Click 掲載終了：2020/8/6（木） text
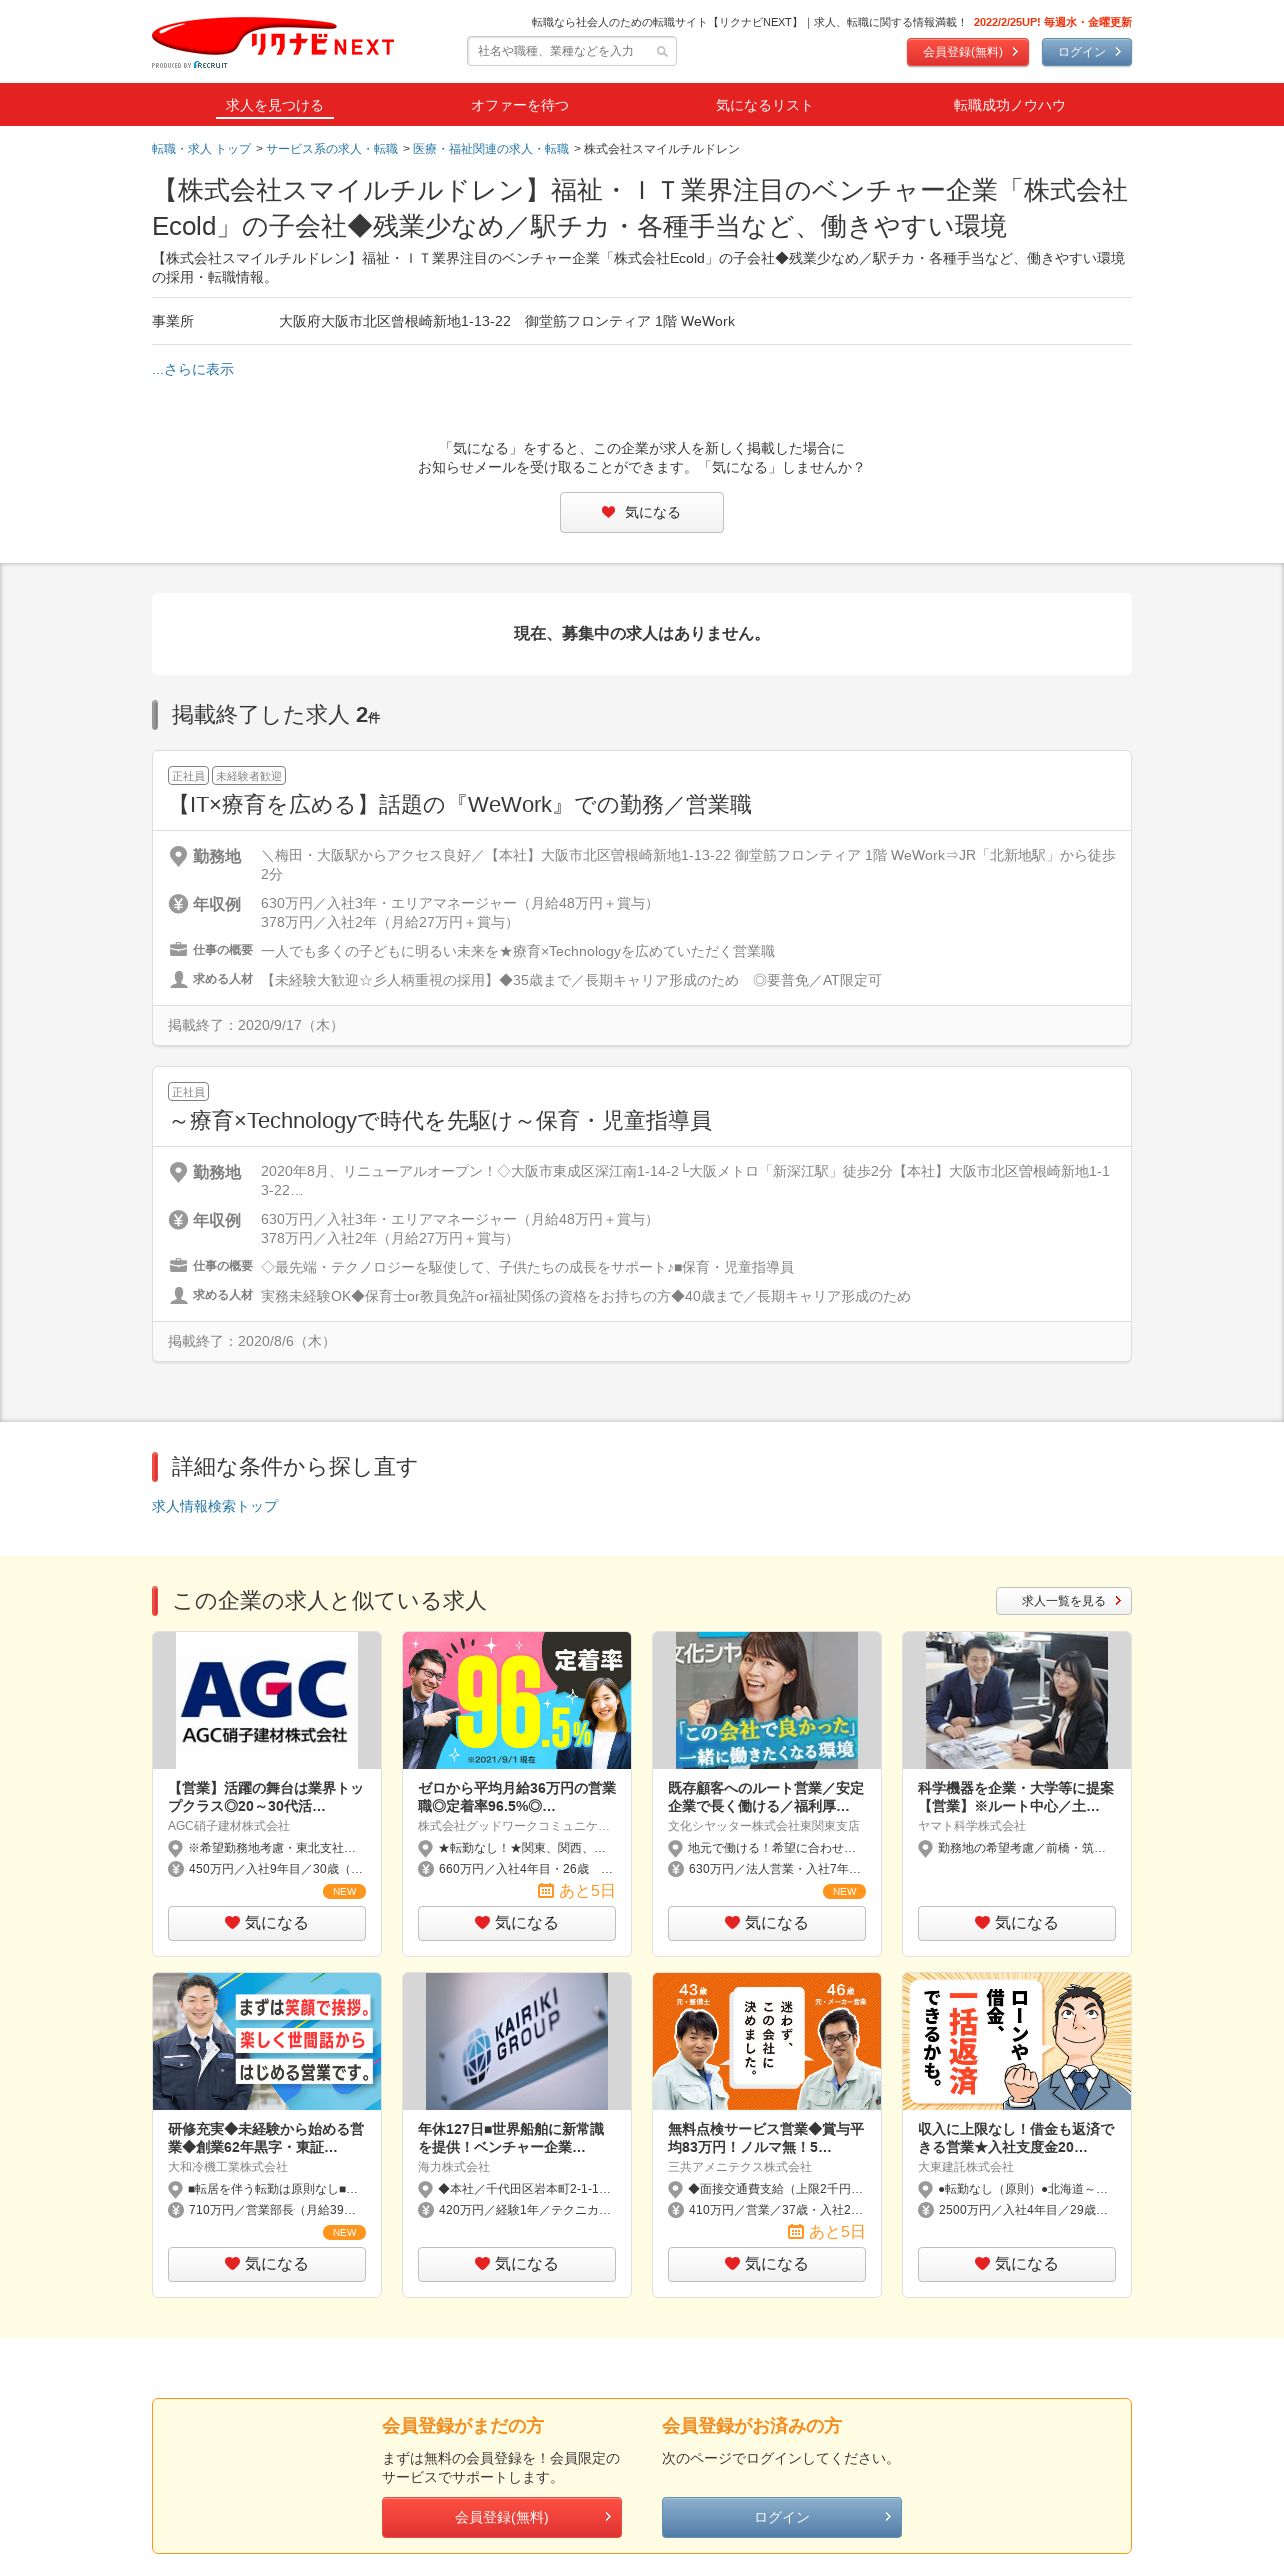 coord(251,1341)
